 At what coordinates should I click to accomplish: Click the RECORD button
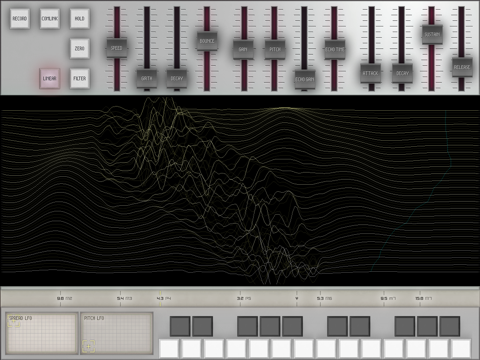pyautogui.click(x=20, y=19)
